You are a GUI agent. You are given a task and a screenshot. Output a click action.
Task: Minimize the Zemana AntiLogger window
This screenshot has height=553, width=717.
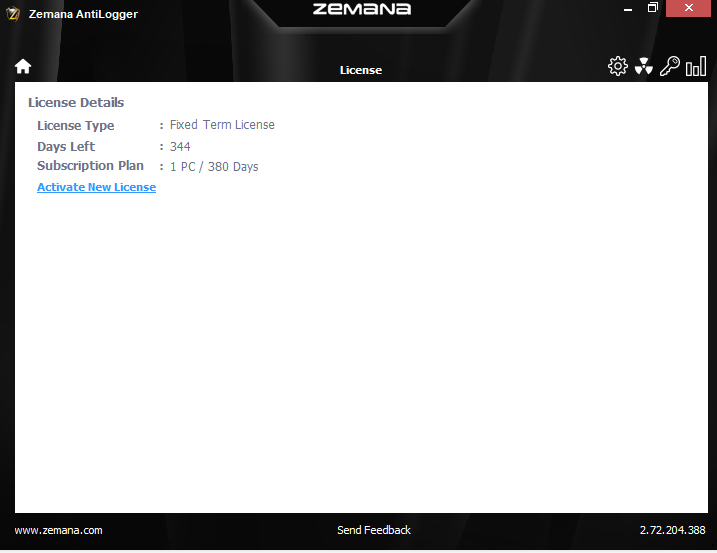[628, 9]
